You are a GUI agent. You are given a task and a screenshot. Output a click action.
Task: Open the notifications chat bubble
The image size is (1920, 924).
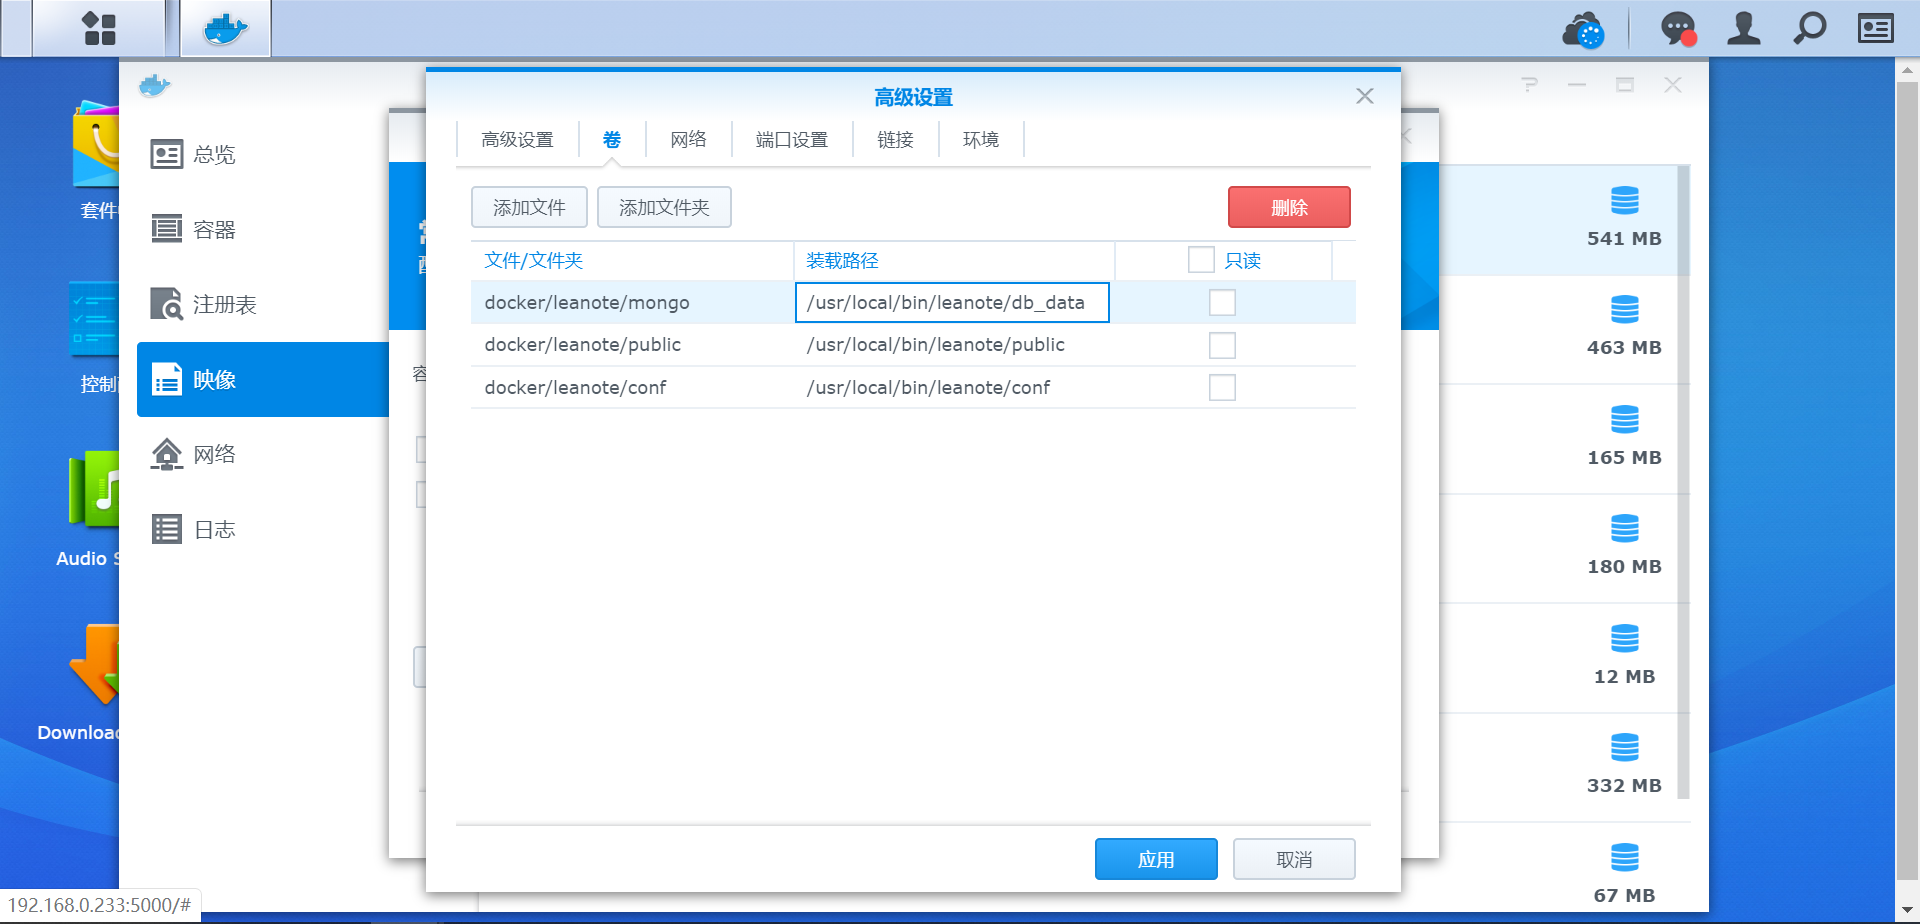tap(1677, 28)
